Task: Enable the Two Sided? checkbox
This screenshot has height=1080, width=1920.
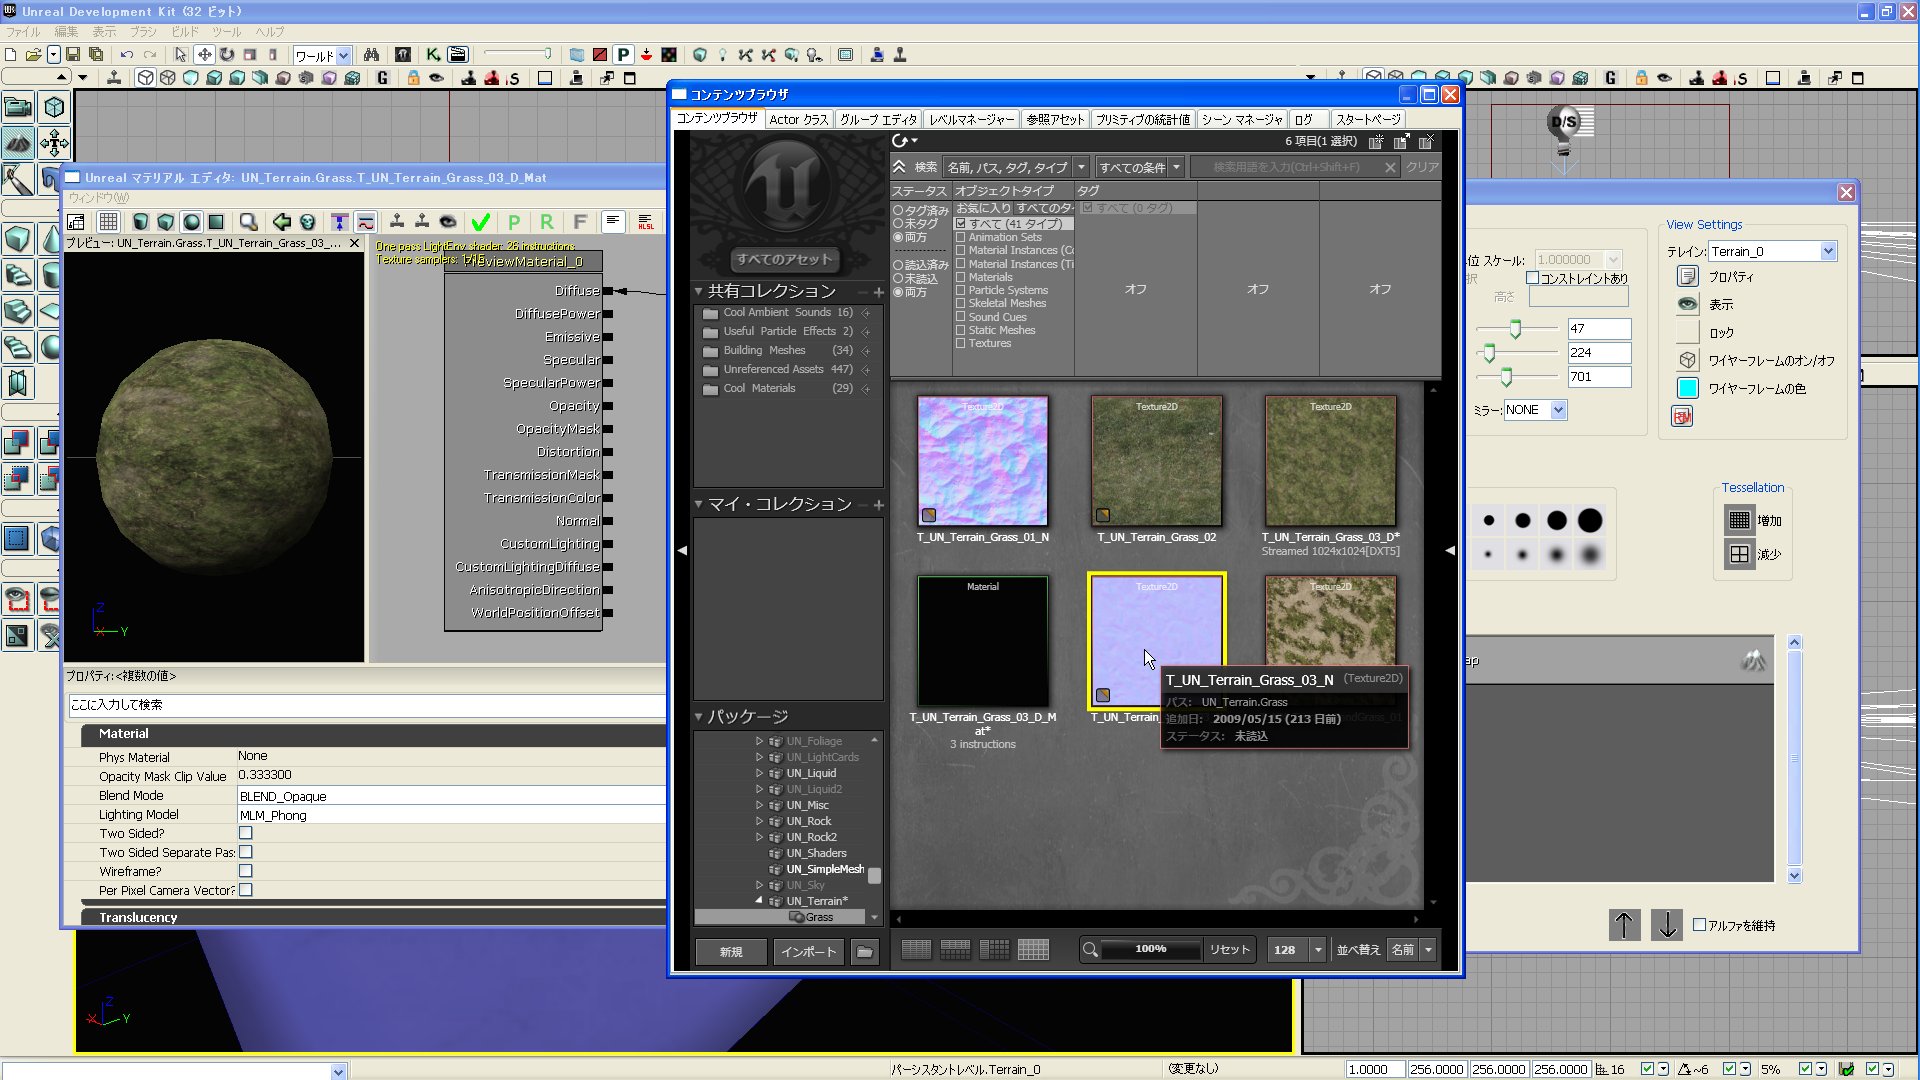Action: pyautogui.click(x=246, y=833)
